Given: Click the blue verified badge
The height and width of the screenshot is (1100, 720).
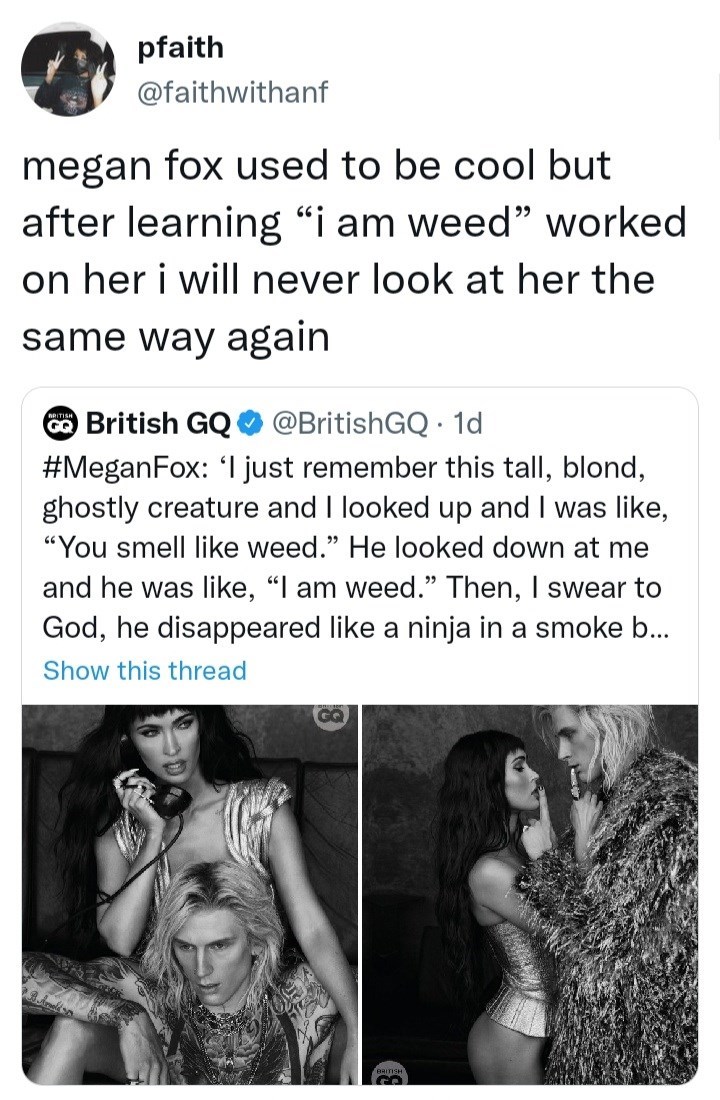Looking at the screenshot, I should 249,425.
